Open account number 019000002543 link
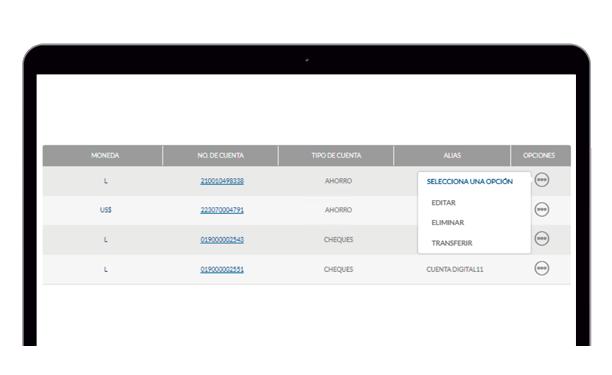This screenshot has height=375, width=612. point(222,240)
